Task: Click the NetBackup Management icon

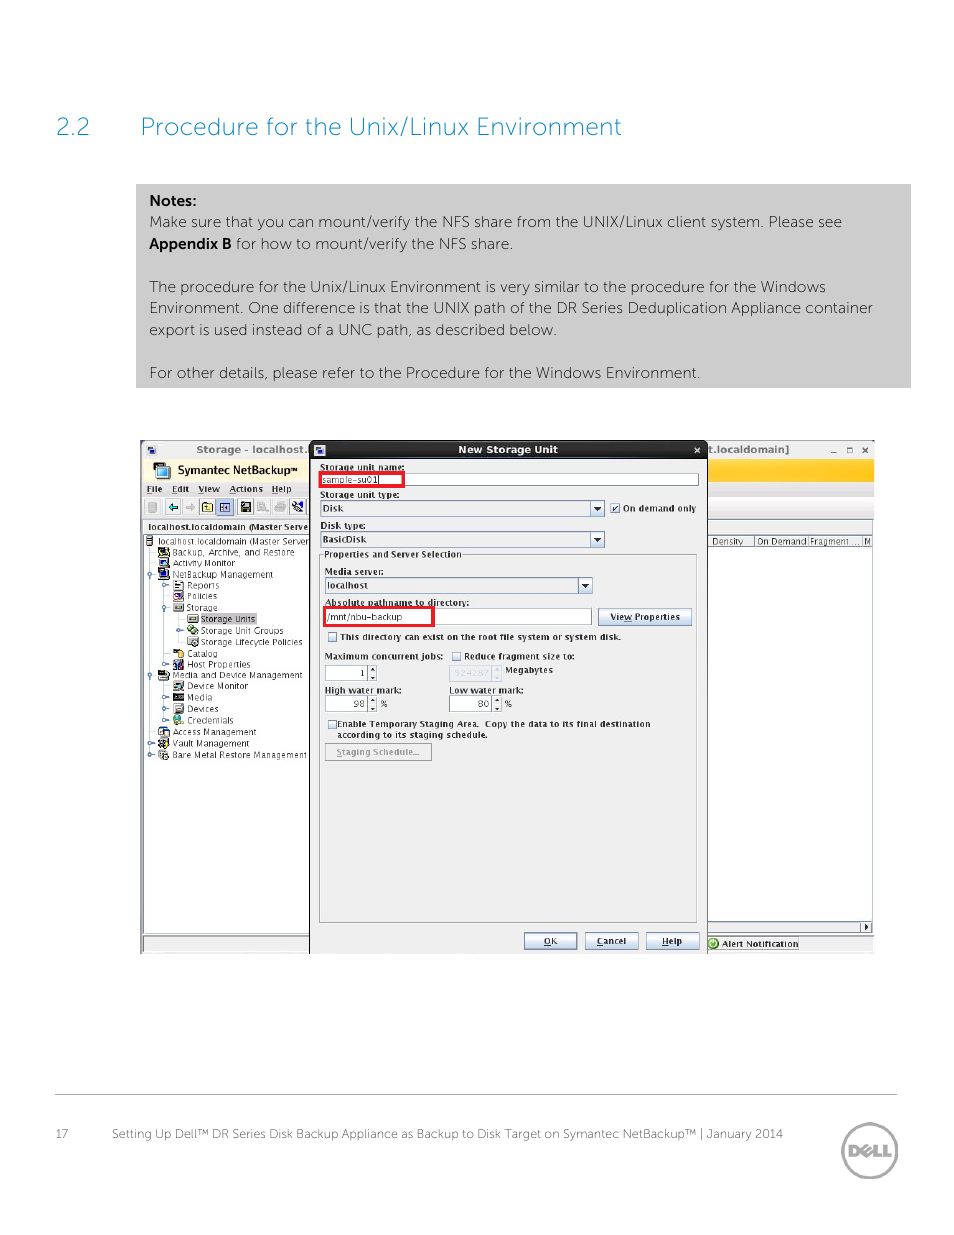Action: [x=164, y=574]
